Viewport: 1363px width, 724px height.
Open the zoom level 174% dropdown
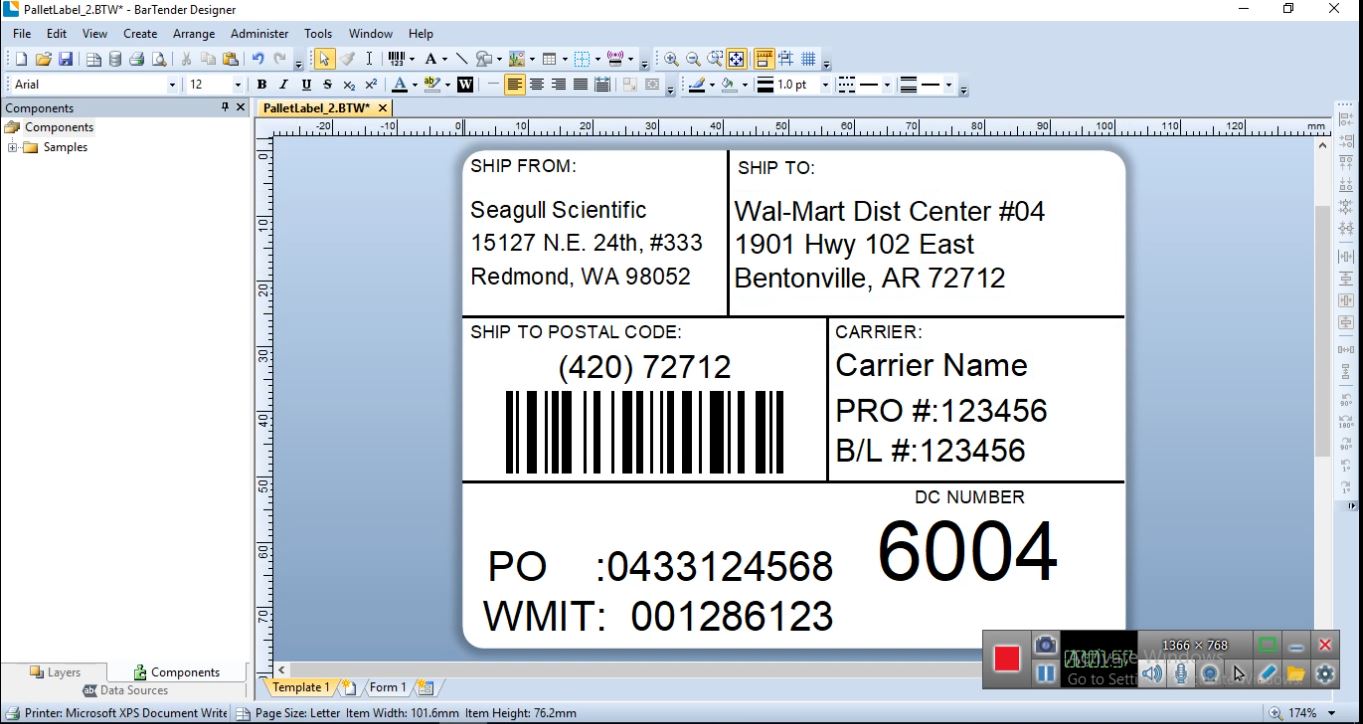point(1331,713)
